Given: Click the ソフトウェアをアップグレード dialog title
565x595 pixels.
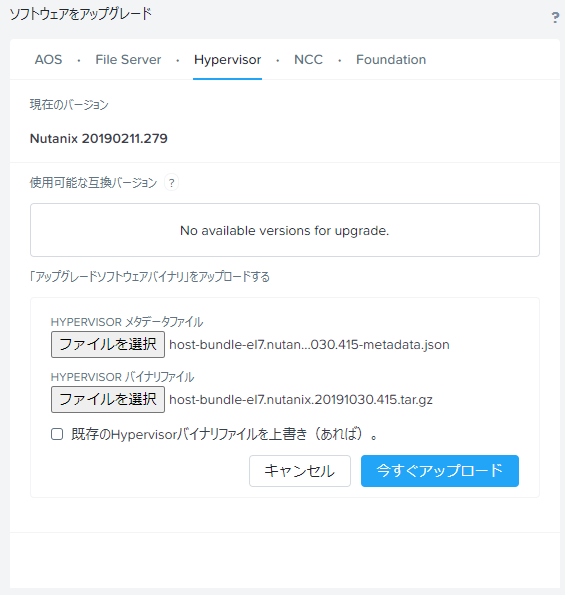Looking at the screenshot, I should coord(80,14).
